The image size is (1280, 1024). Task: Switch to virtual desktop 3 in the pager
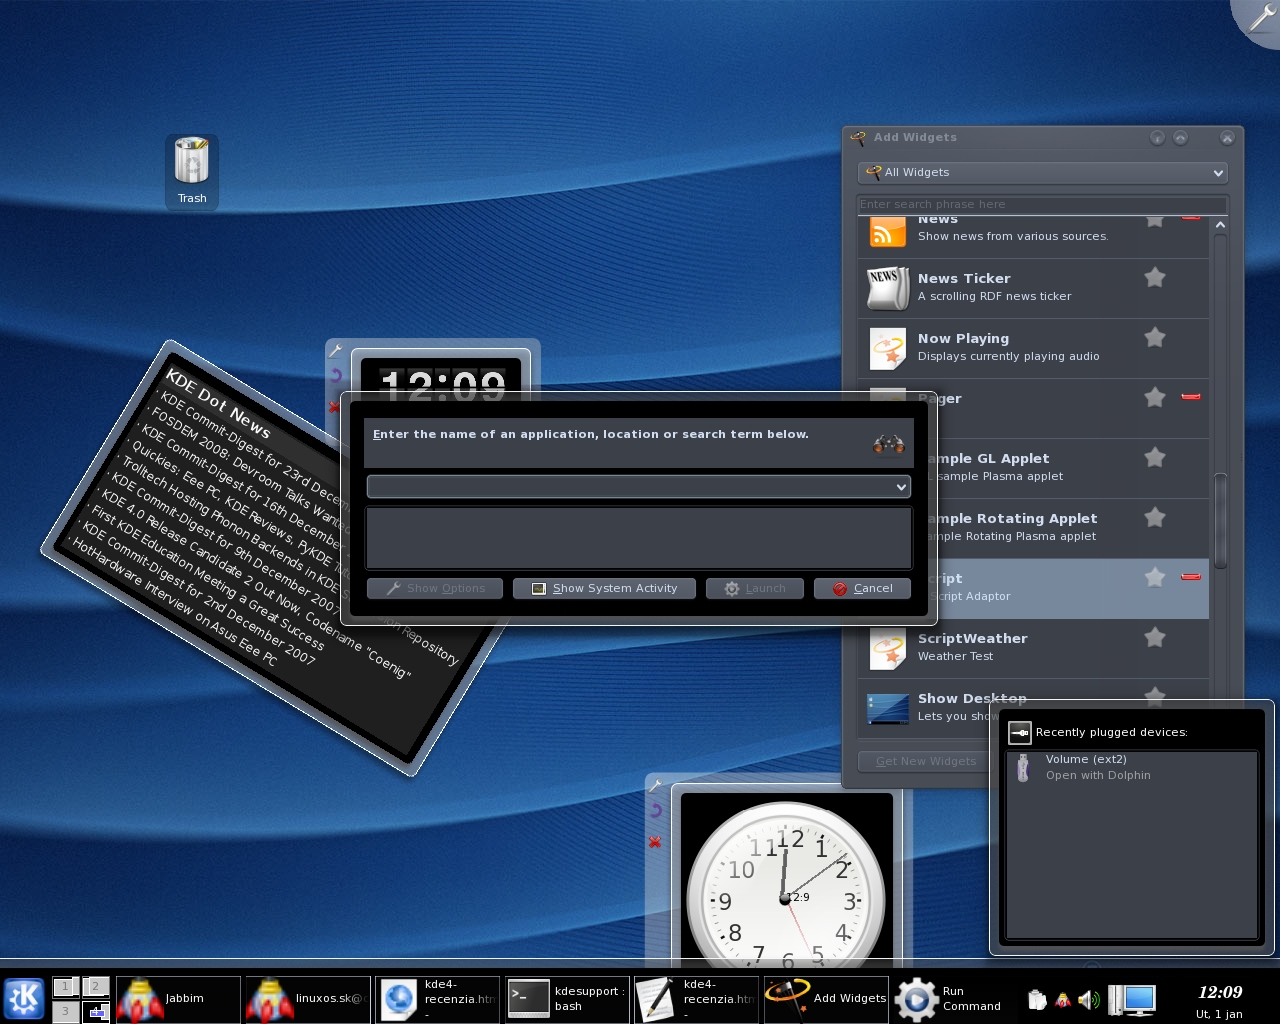(x=65, y=1011)
